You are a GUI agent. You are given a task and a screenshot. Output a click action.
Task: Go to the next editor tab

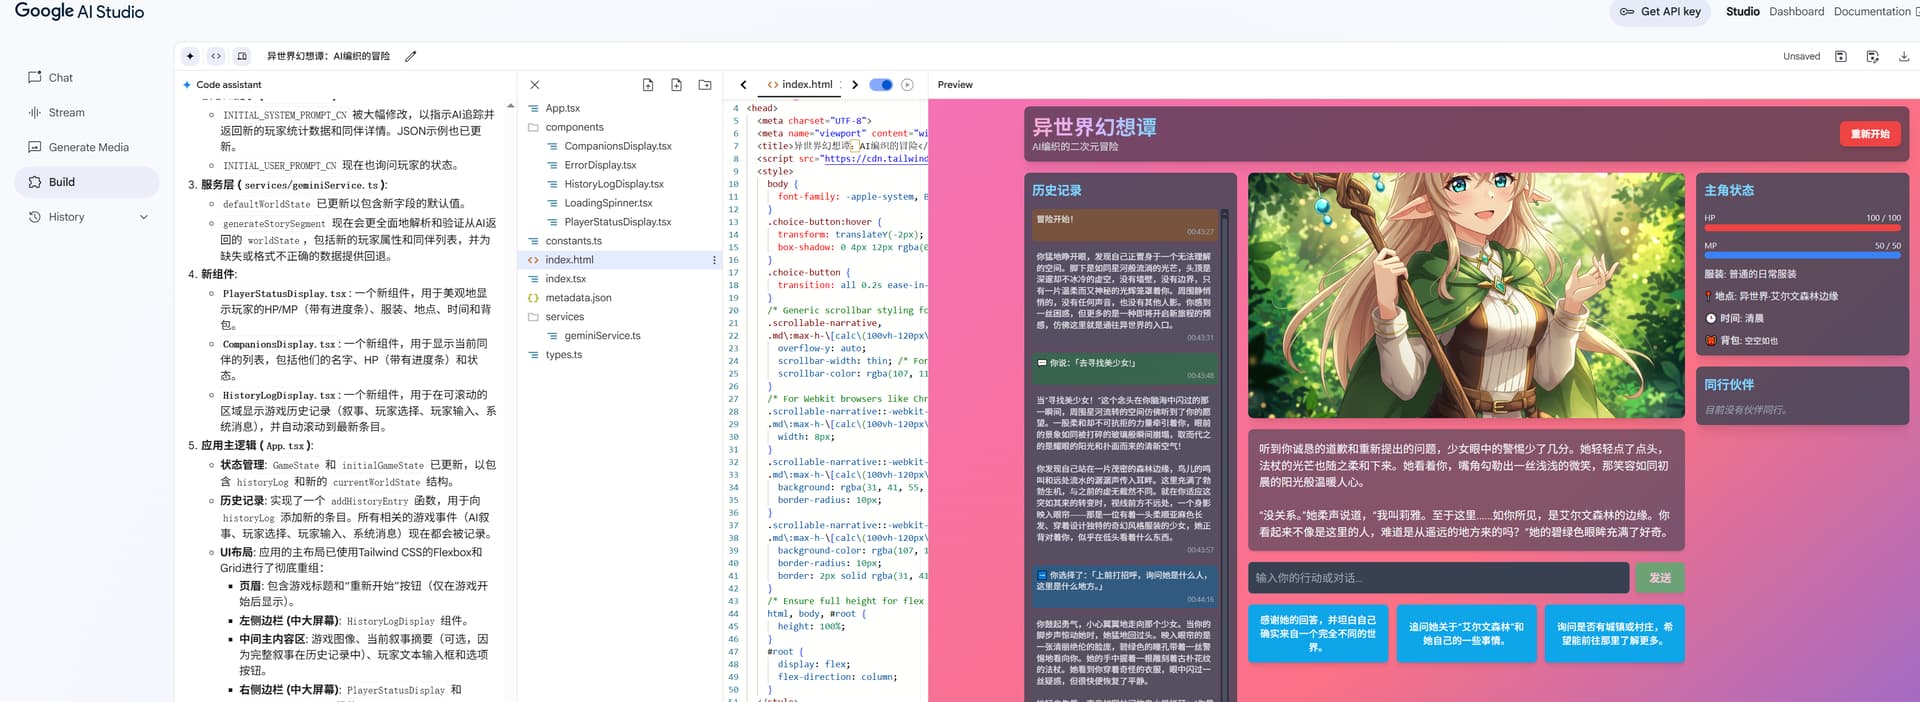coord(855,85)
